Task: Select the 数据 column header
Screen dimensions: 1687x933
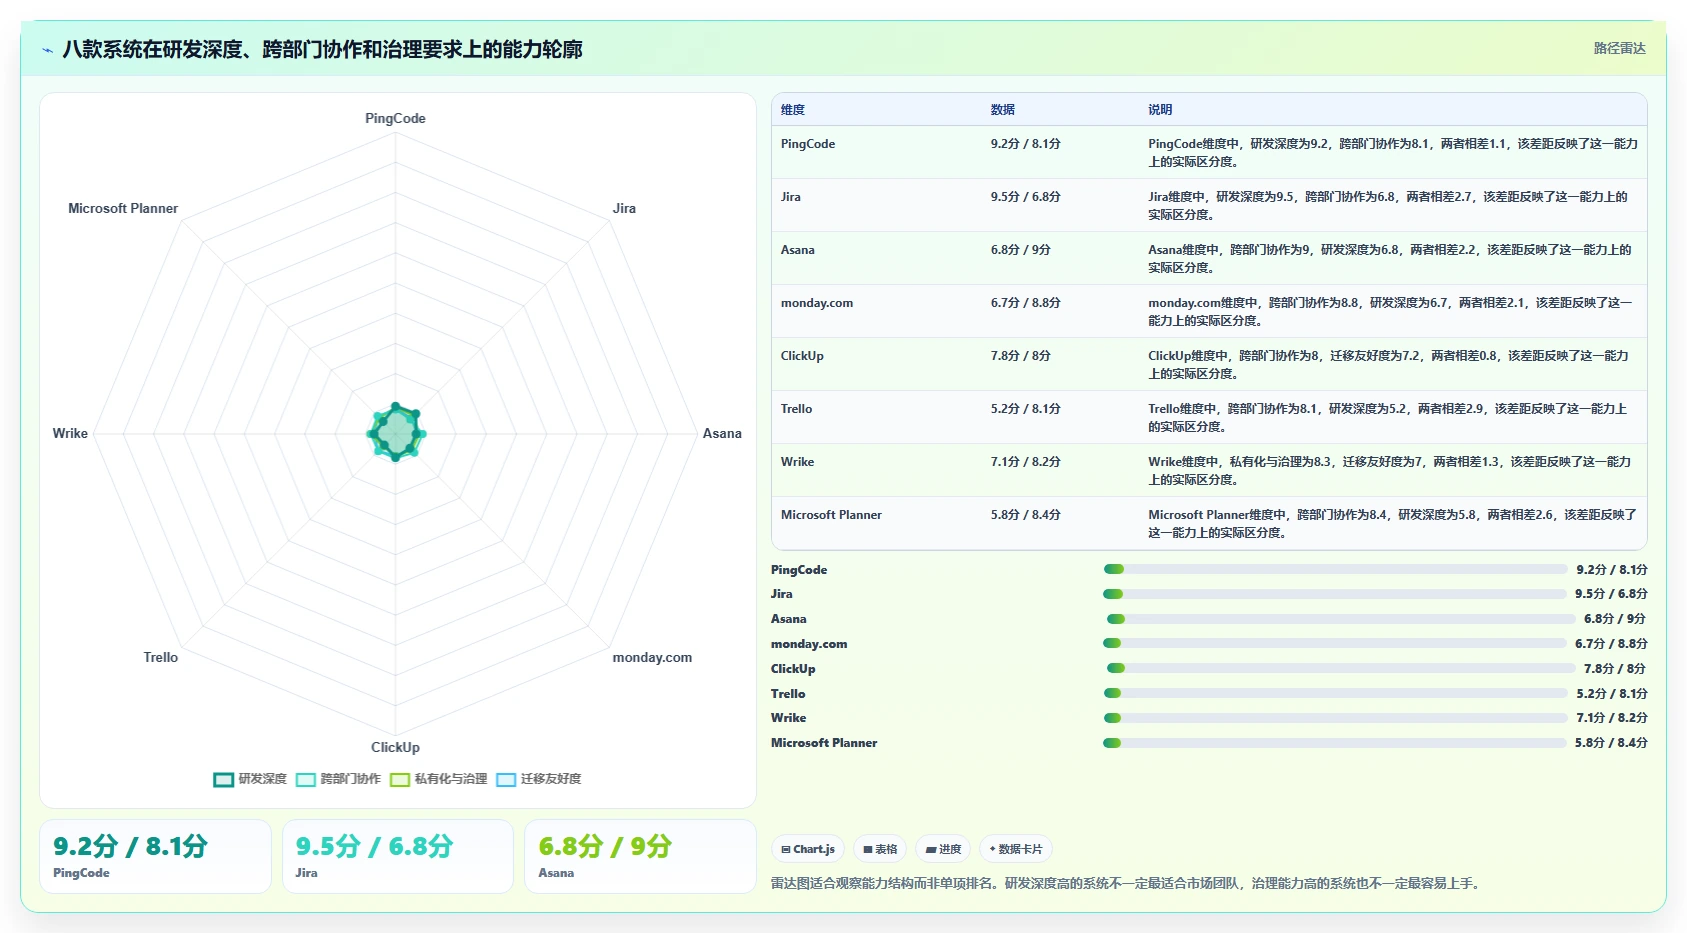Action: pyautogui.click(x=1003, y=110)
